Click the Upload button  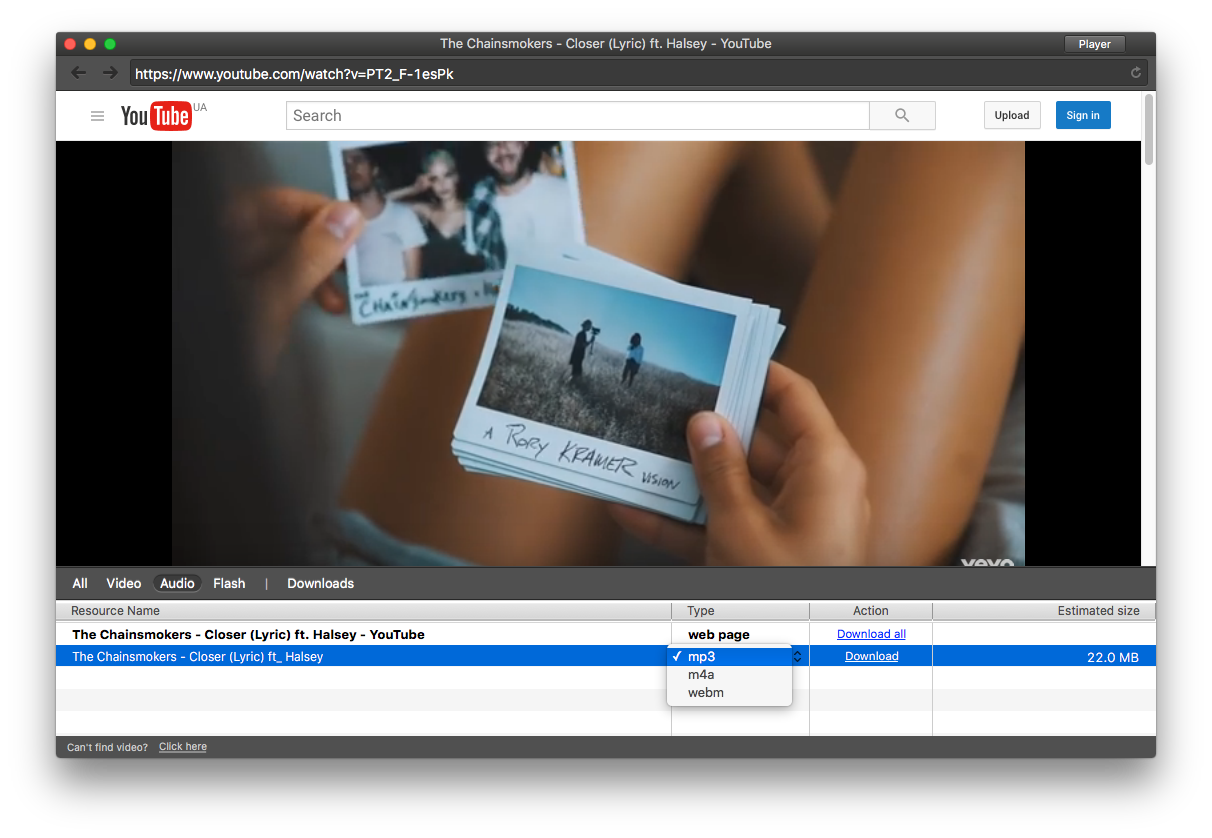pyautogui.click(x=1012, y=115)
